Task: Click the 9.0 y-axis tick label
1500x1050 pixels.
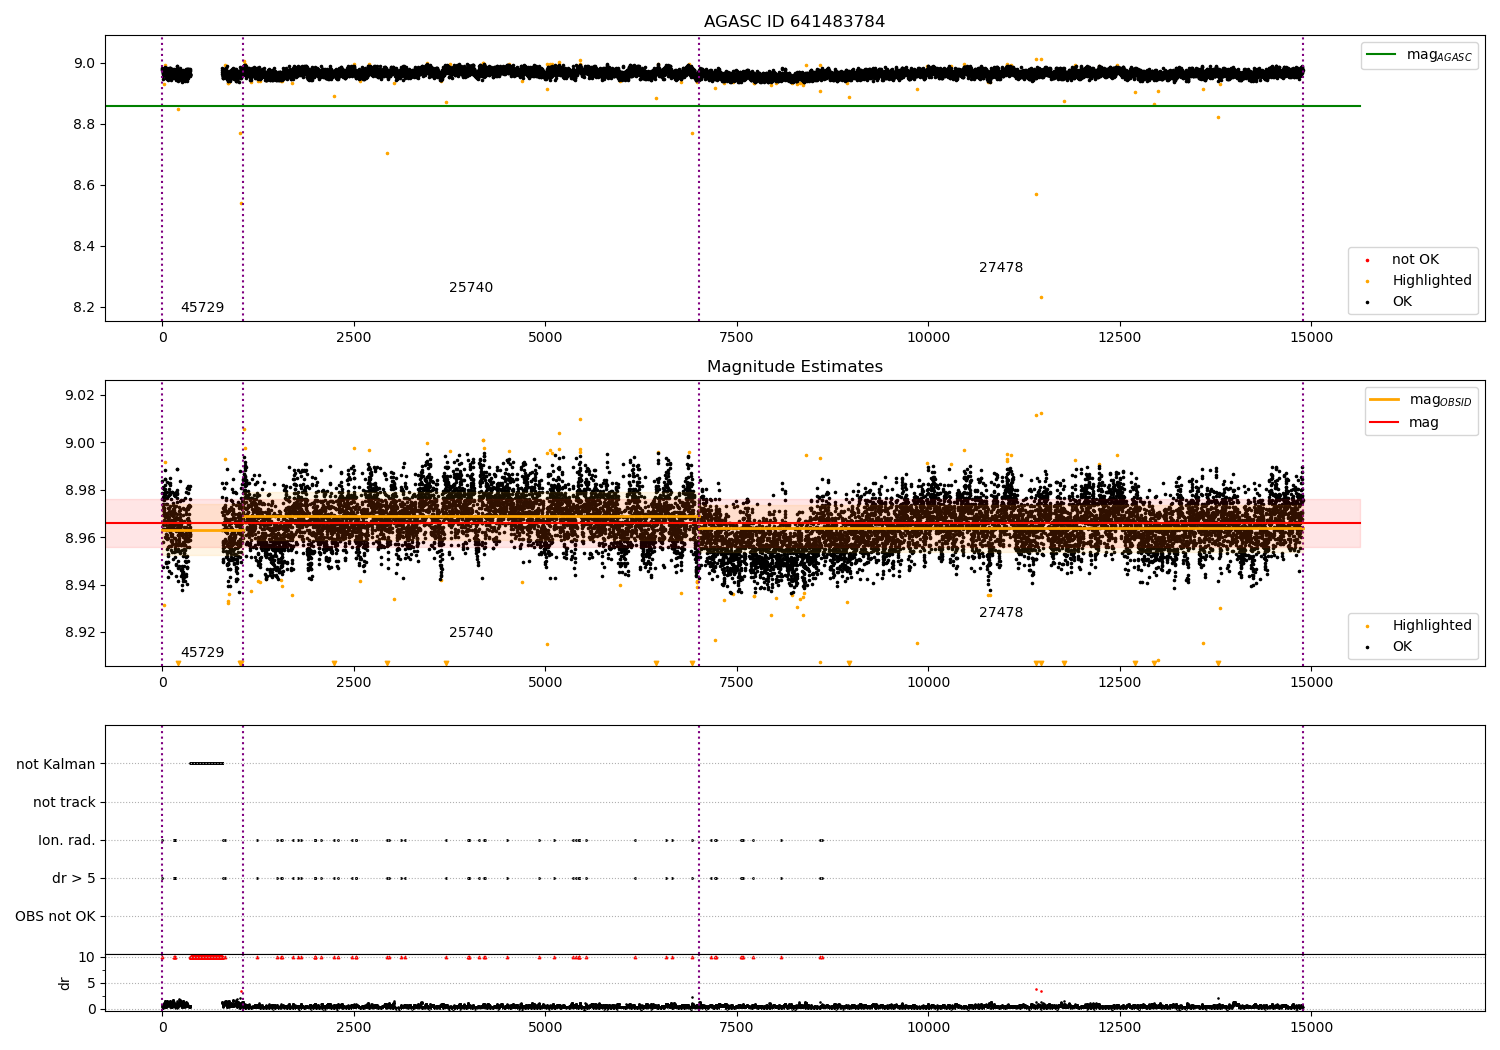Action: tap(85, 63)
